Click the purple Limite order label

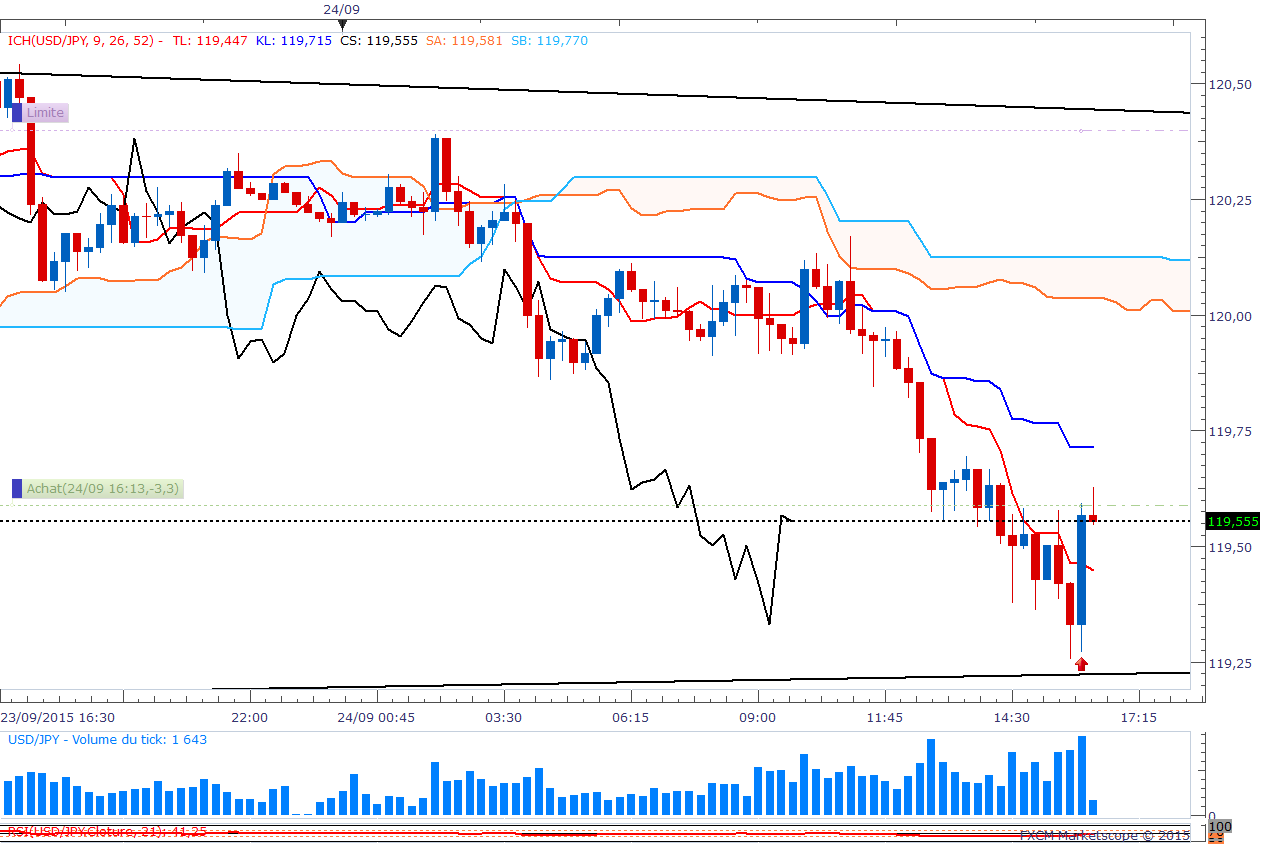[x=46, y=113]
